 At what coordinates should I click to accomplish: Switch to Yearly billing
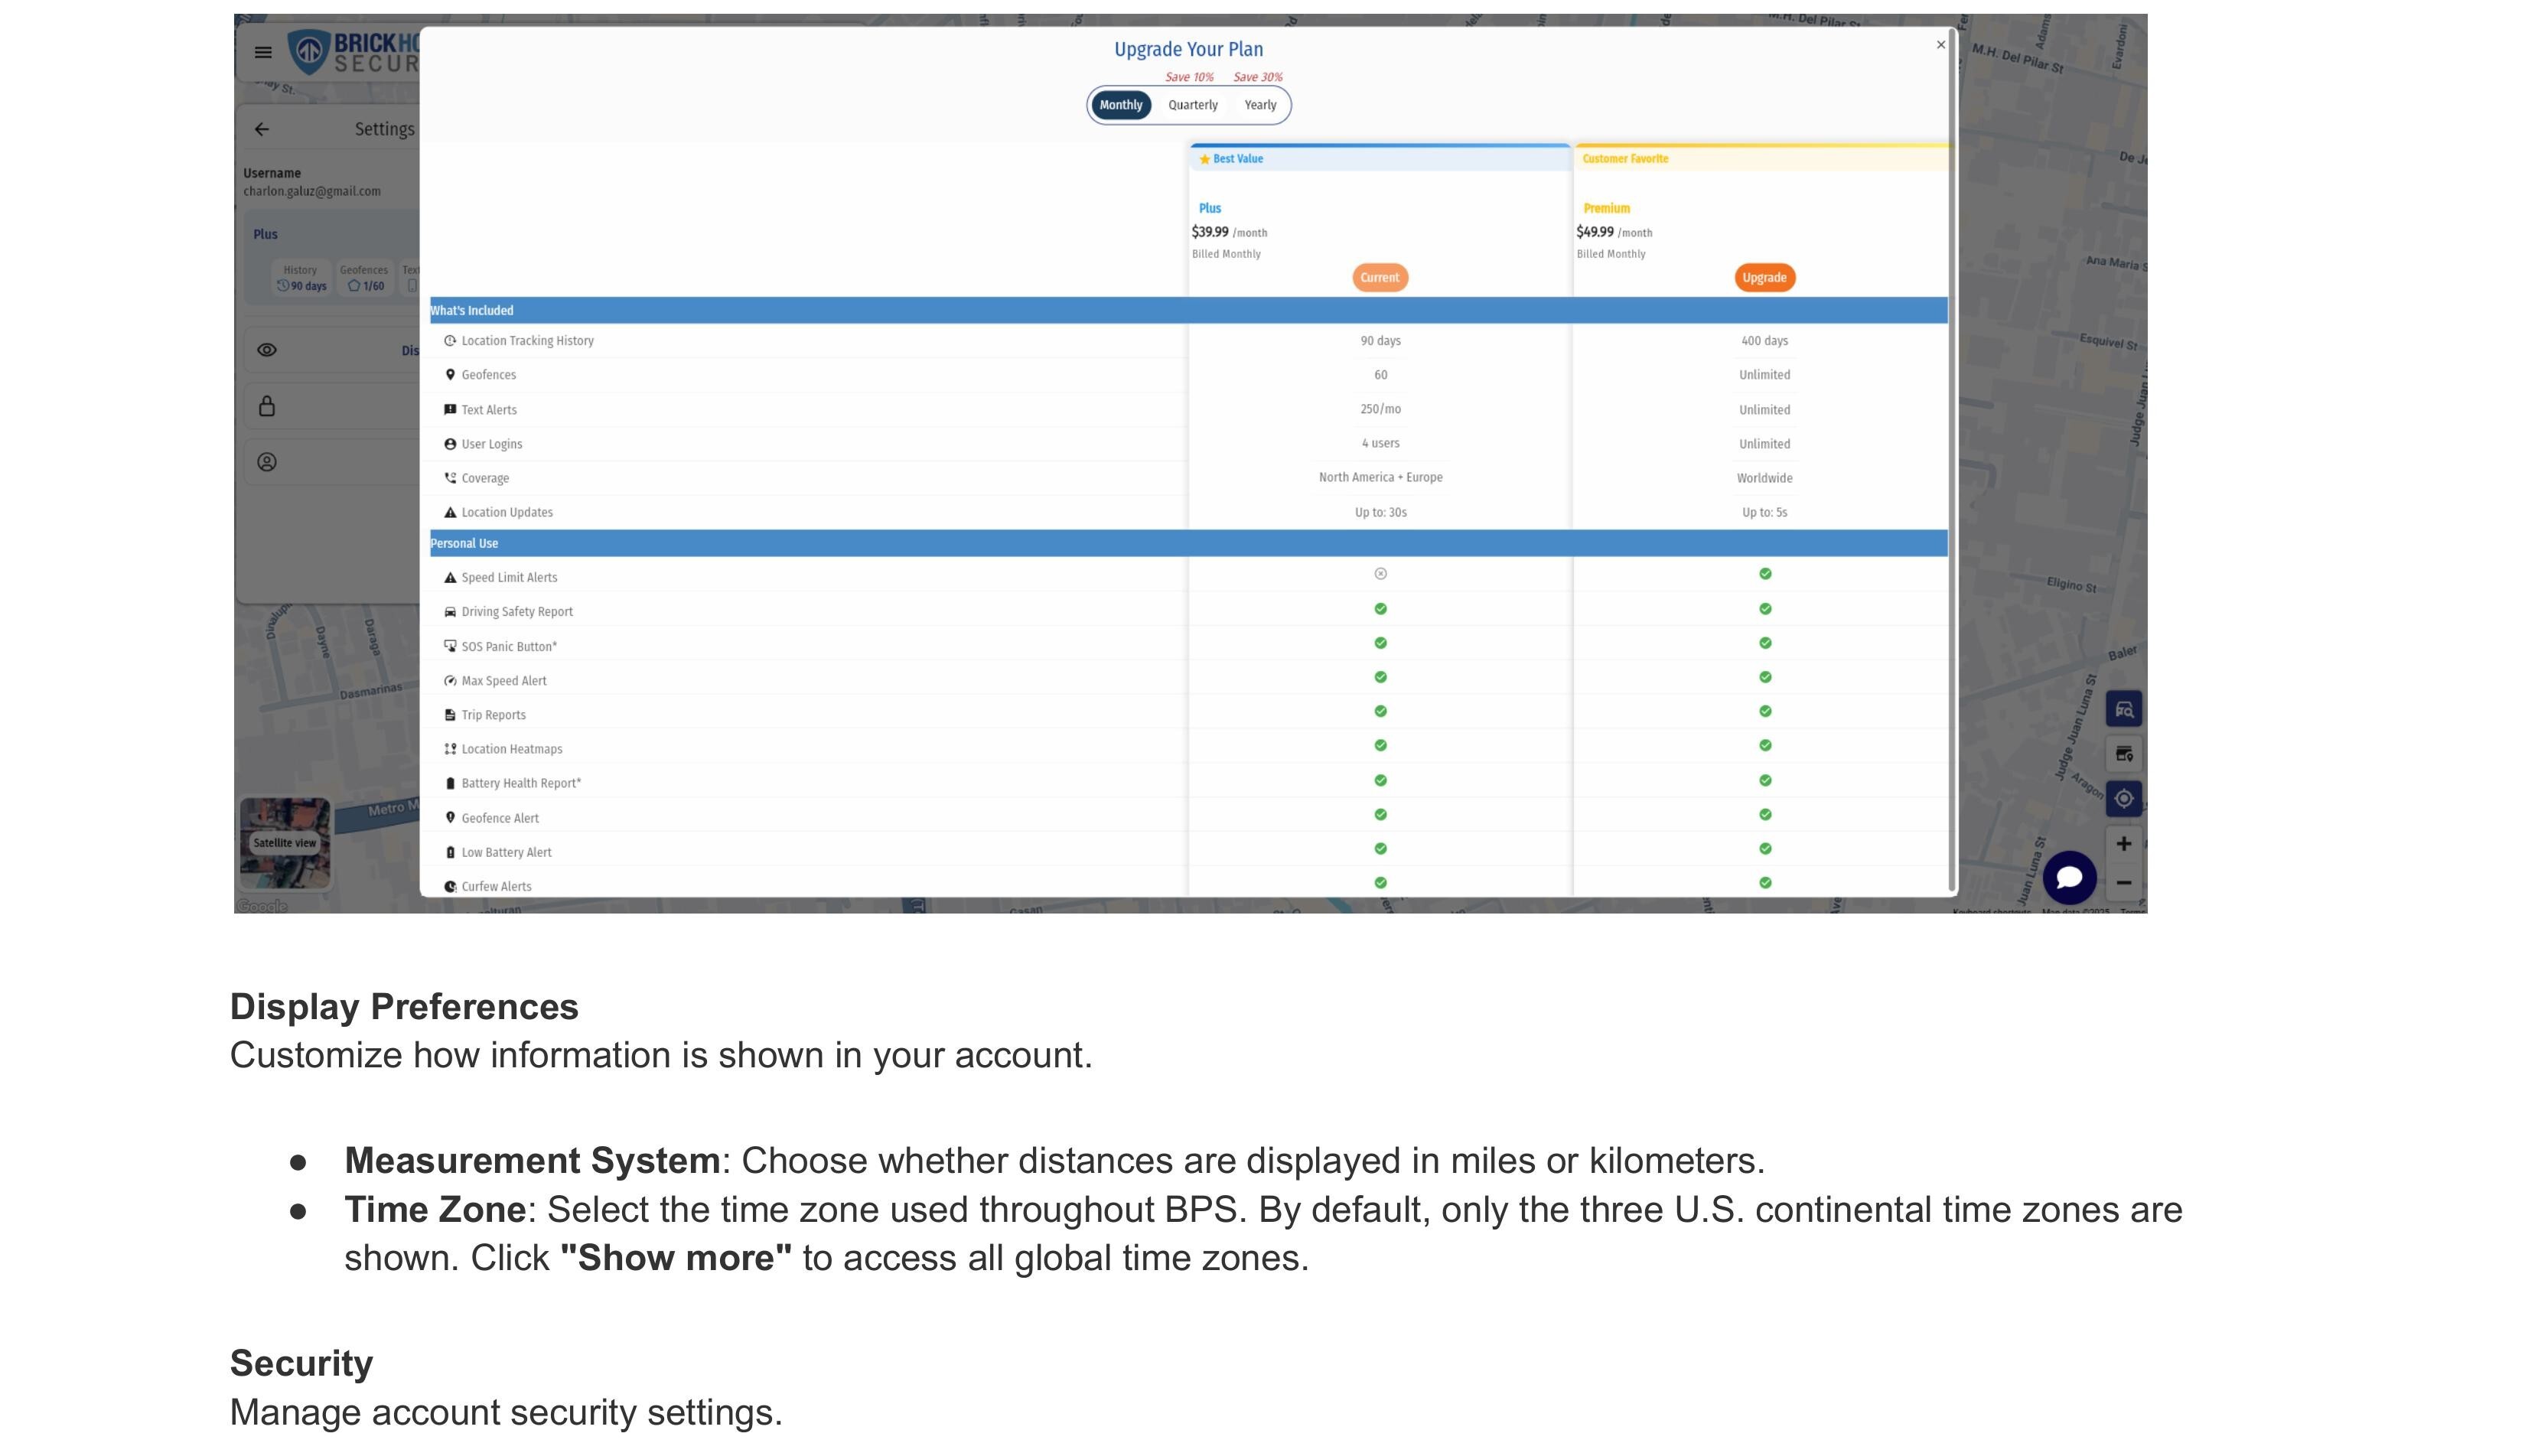[1260, 105]
